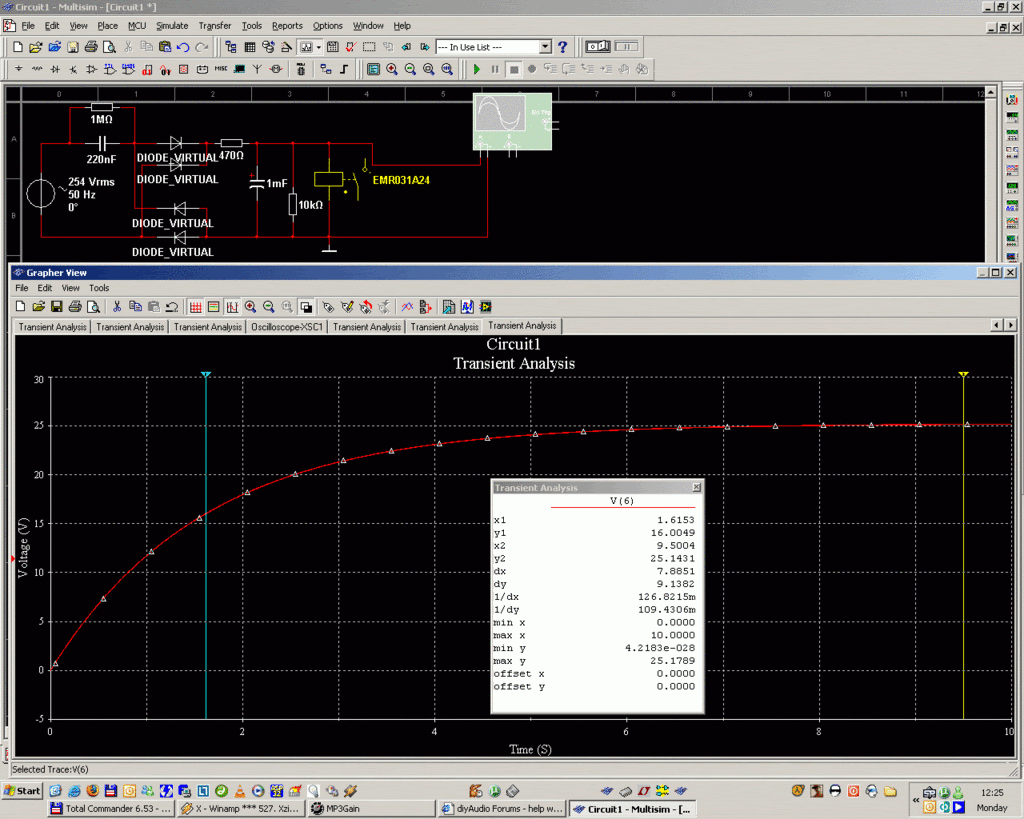Open the In Use List dropdown
The width and height of the screenshot is (1024, 819).
(545, 47)
